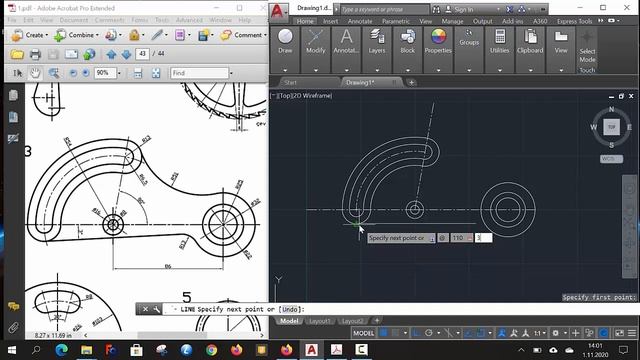Open the Block panel in the ribbon
Viewport: 640px width, 360px height.
(x=407, y=42)
